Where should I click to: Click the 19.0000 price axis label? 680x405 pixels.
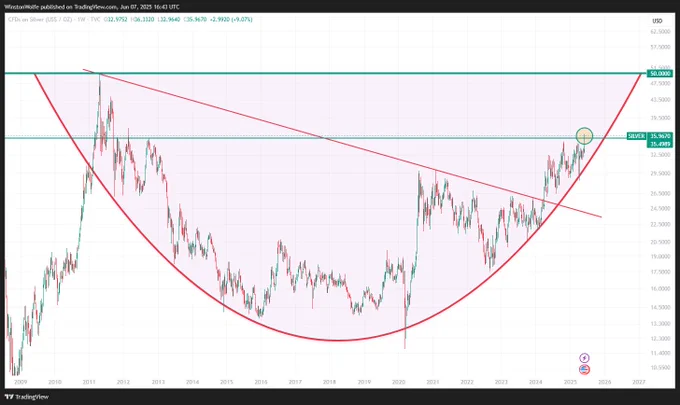pos(660,257)
